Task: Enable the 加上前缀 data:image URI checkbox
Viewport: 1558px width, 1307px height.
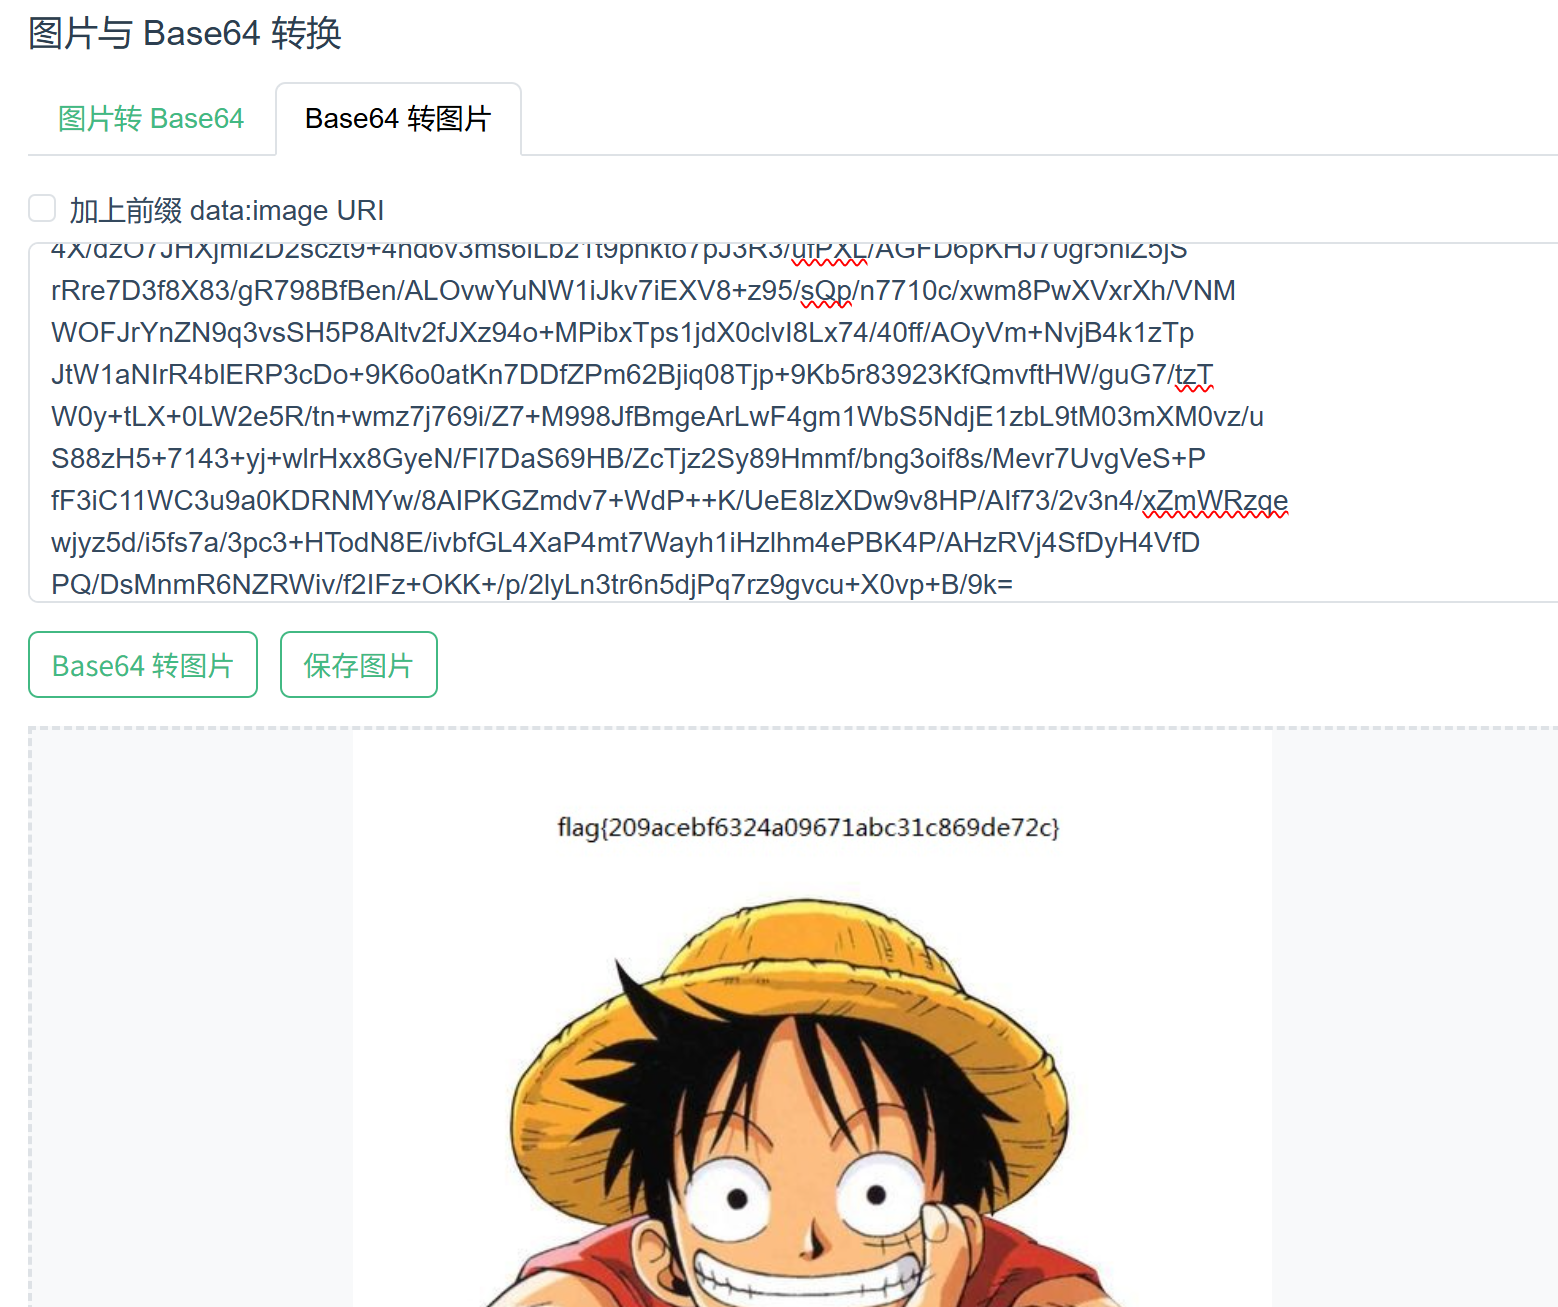Action: (x=42, y=208)
